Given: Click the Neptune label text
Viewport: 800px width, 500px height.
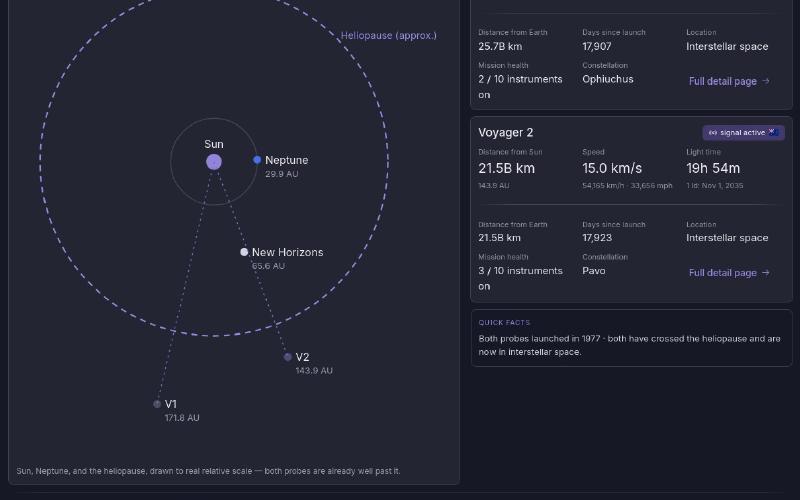Looking at the screenshot, I should tap(286, 160).
